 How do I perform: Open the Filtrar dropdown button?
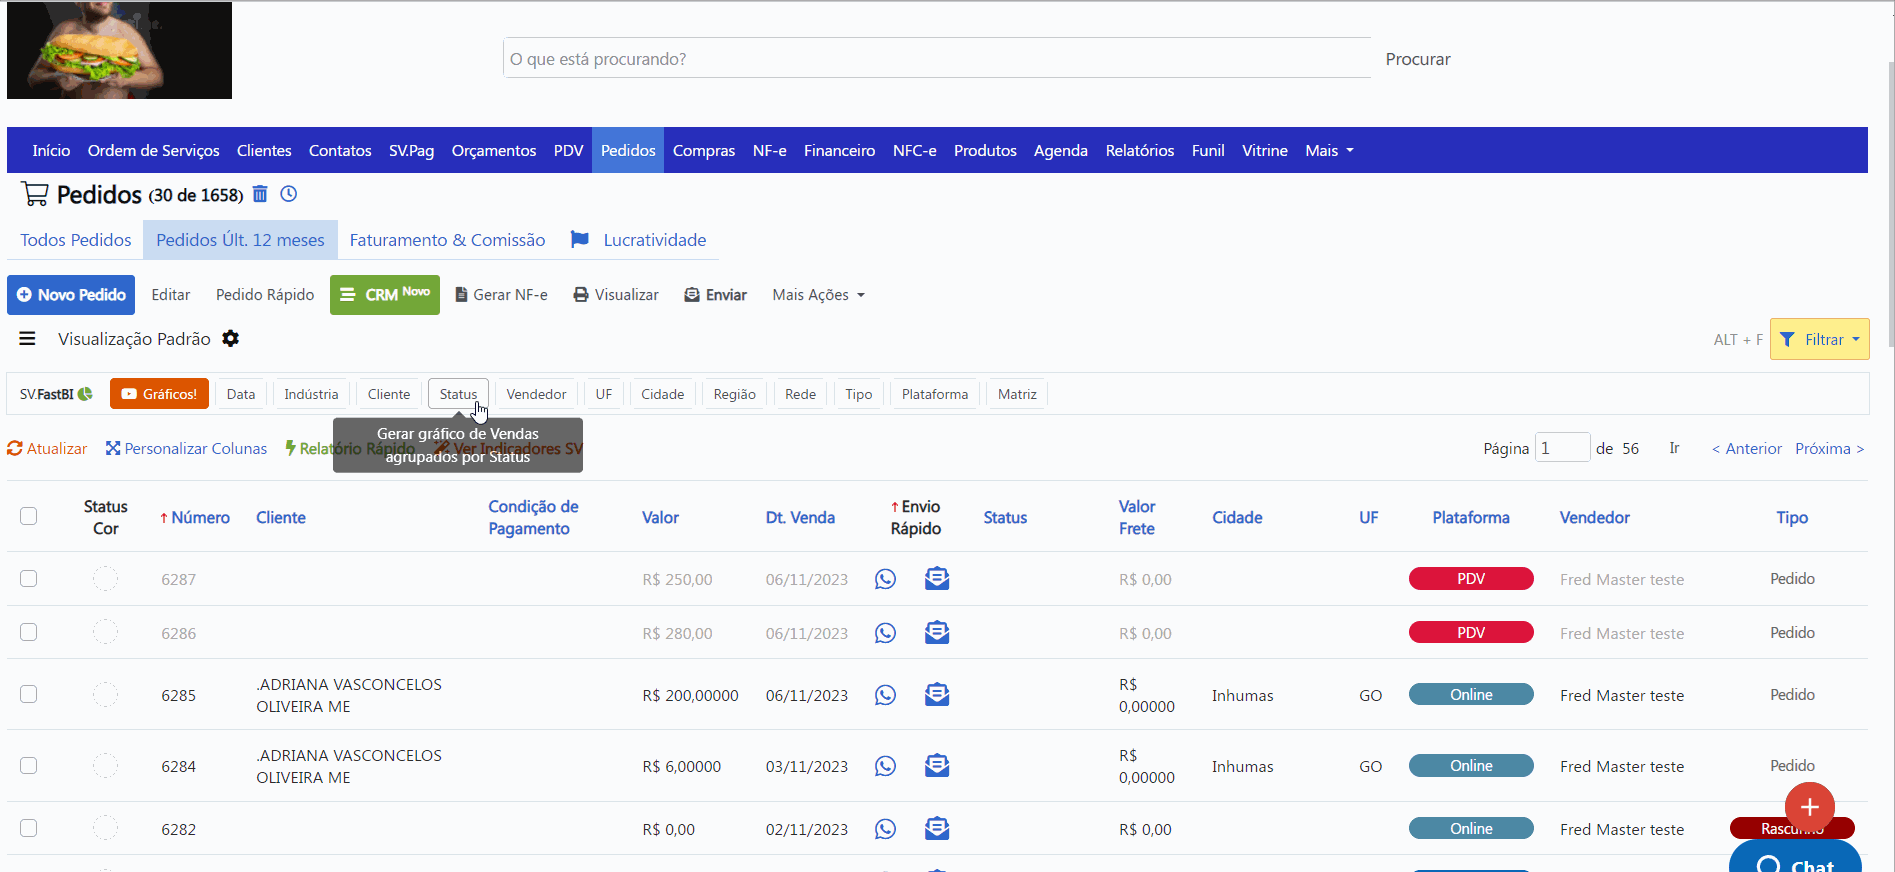(1819, 339)
